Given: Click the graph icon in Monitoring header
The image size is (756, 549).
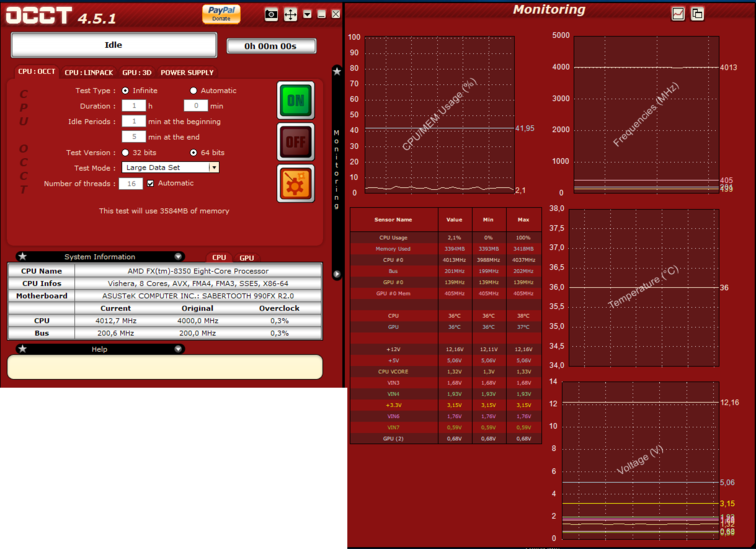Looking at the screenshot, I should point(679,13).
